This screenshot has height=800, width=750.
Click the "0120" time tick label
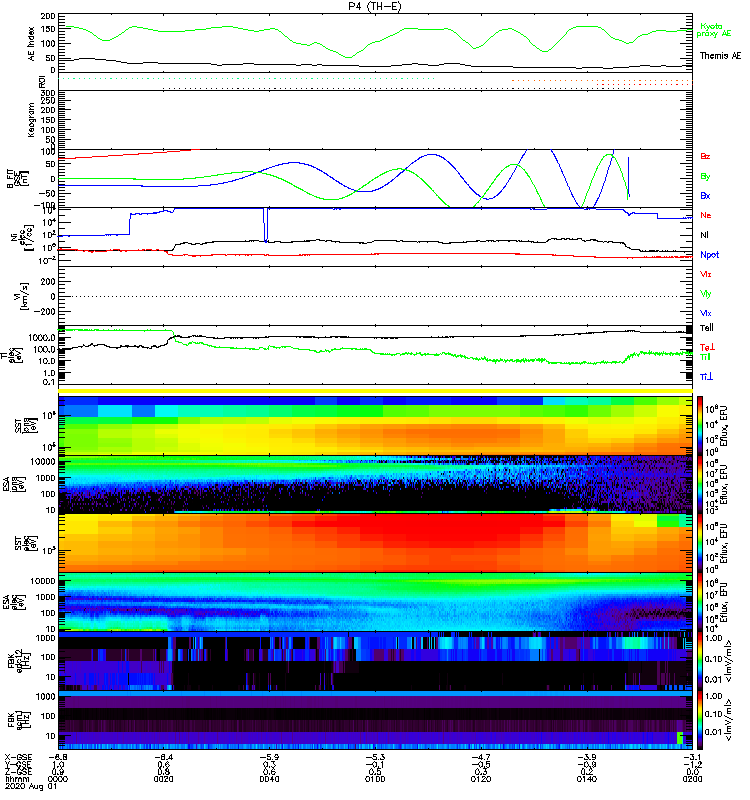pyautogui.click(x=481, y=779)
